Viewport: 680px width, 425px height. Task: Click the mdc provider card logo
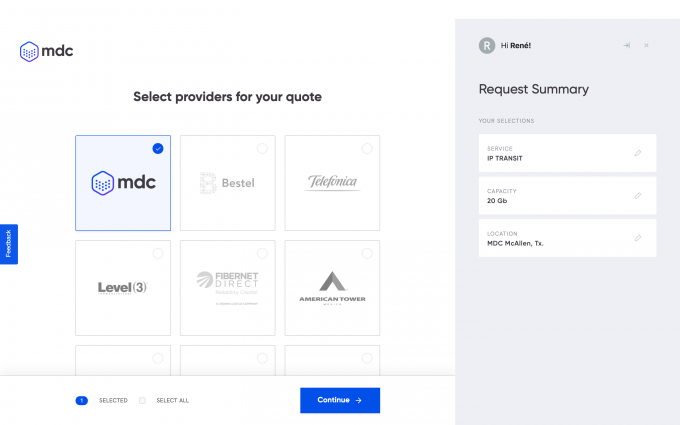[x=124, y=183]
